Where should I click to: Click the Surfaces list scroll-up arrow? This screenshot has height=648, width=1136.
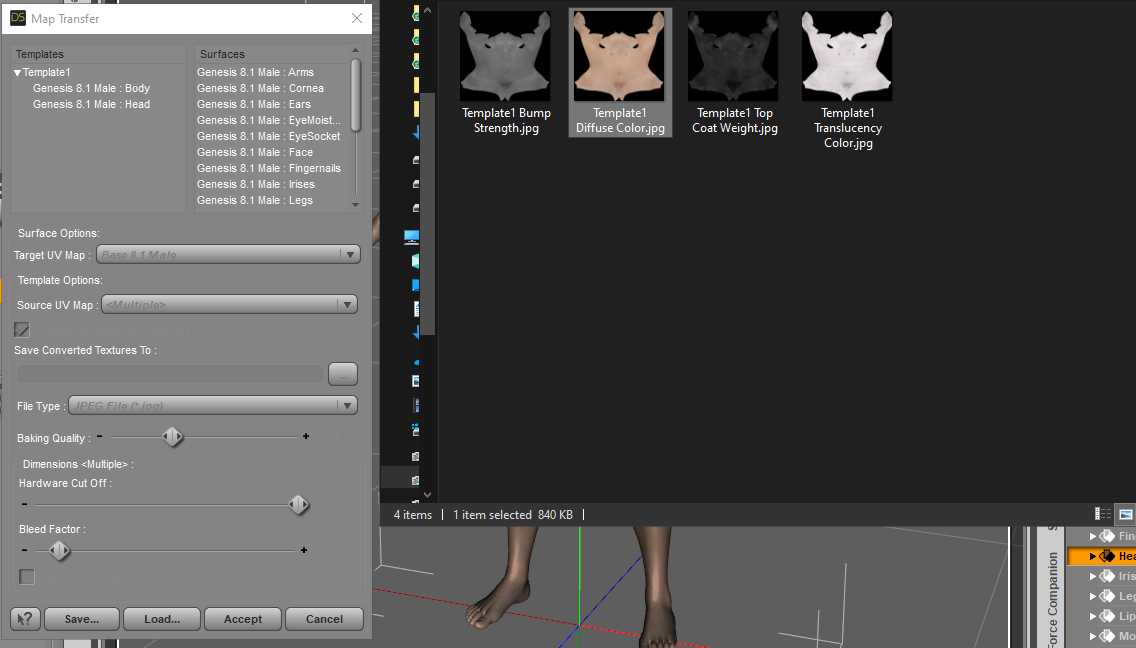coord(355,50)
